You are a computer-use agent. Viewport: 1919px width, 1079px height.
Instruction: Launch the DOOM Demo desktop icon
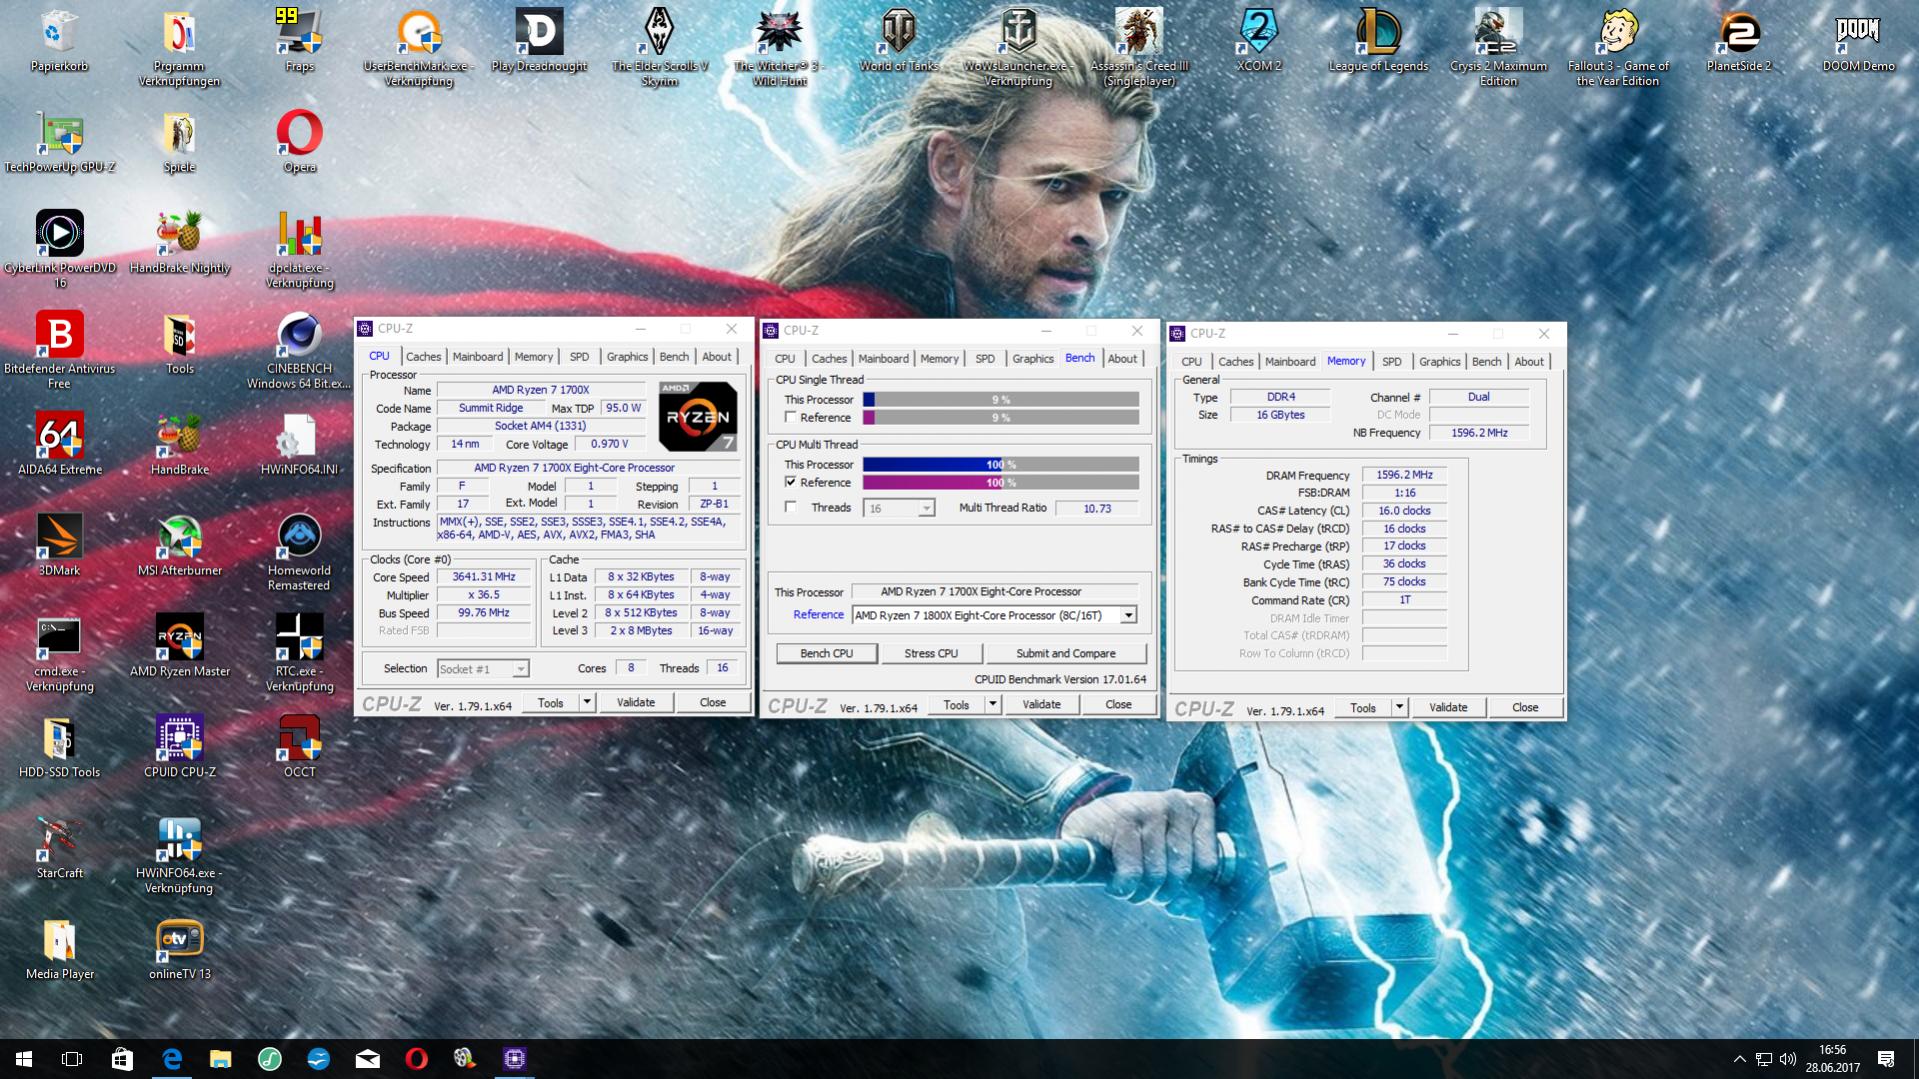tap(1858, 40)
